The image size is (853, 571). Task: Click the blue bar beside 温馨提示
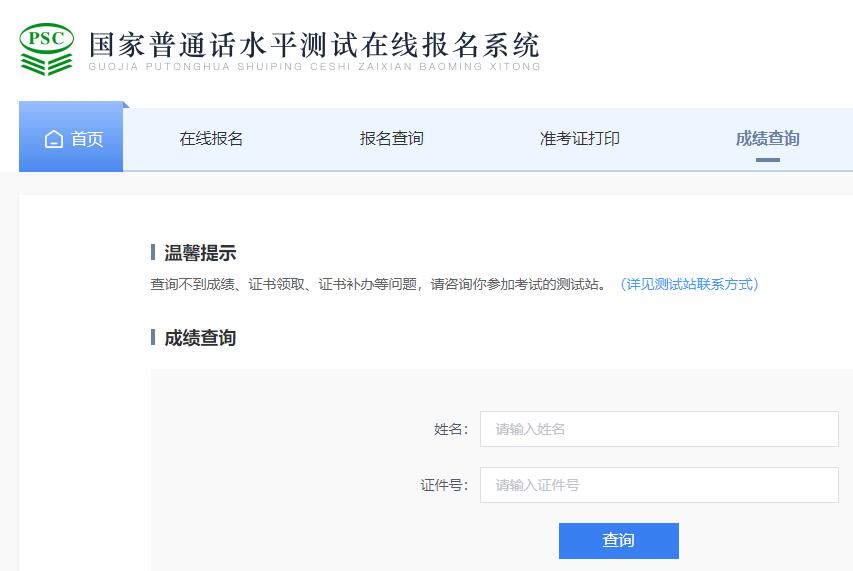click(x=153, y=252)
